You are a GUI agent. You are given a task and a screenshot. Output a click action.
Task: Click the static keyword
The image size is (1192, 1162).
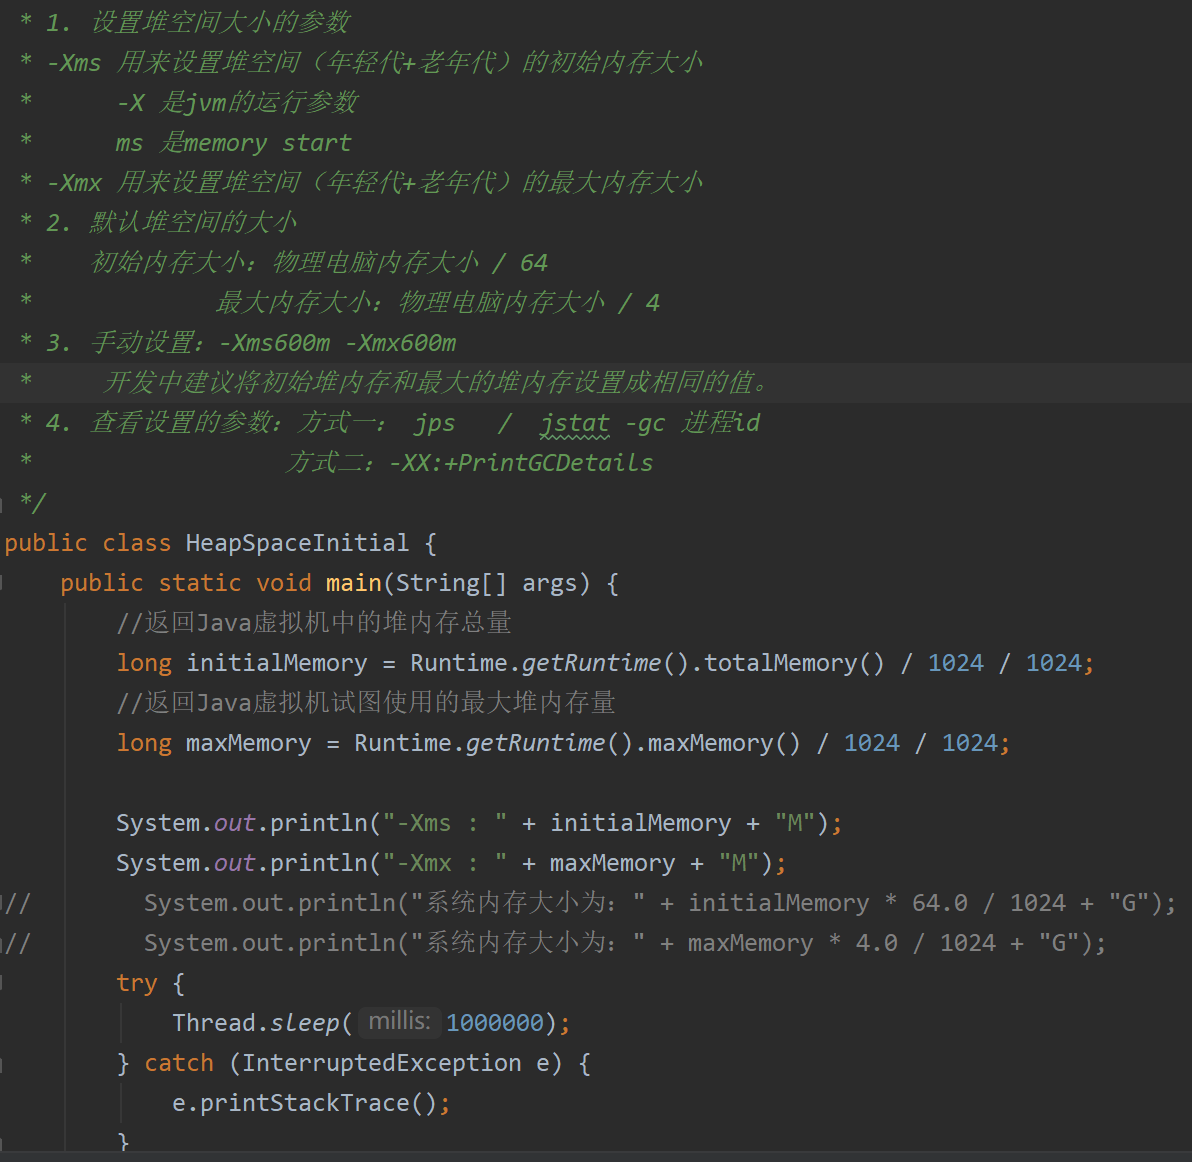[x=200, y=583]
